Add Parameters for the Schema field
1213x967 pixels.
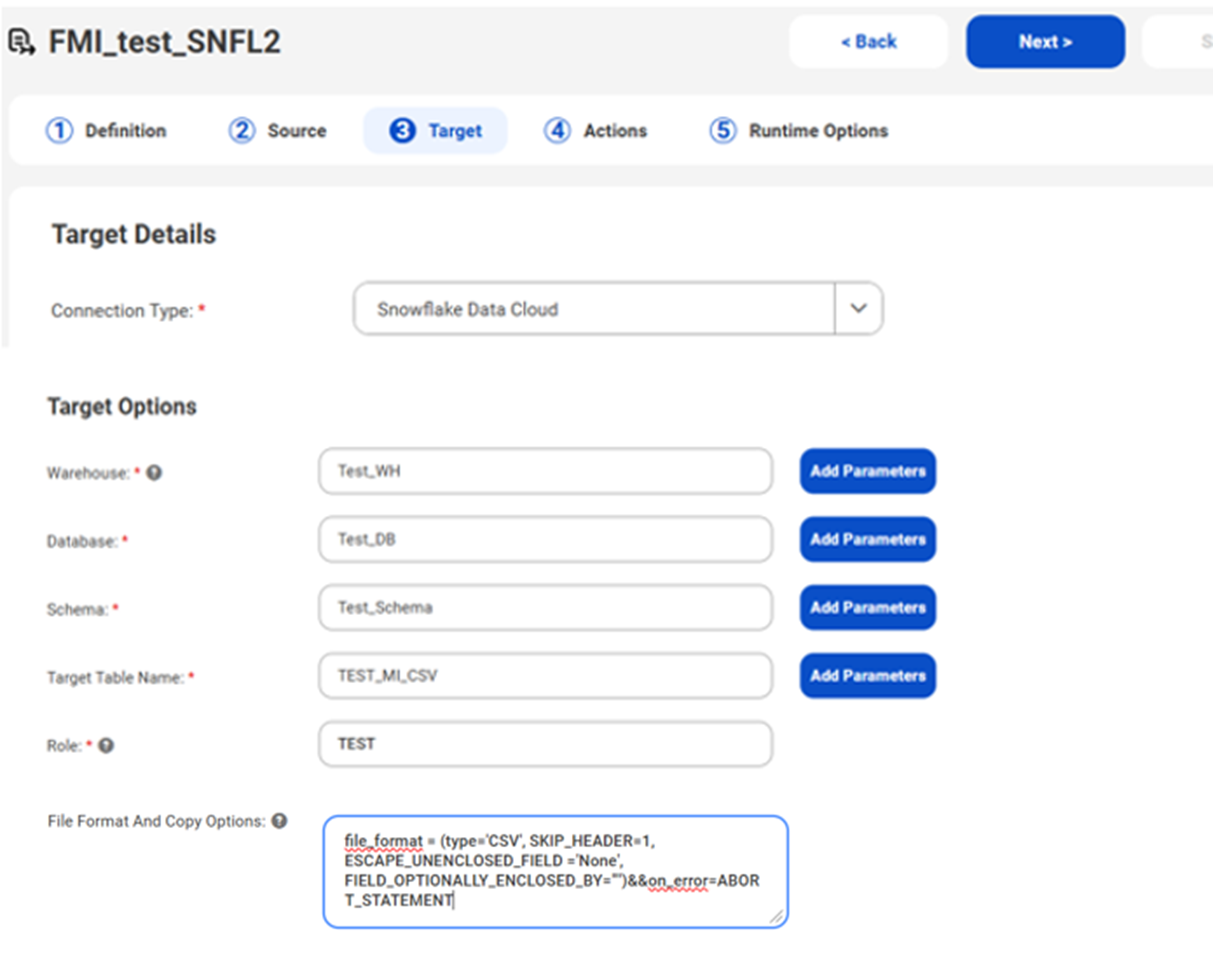click(x=868, y=607)
